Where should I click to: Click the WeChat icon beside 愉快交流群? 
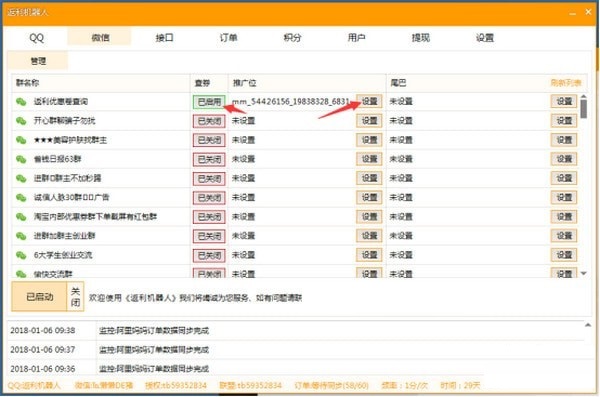[x=21, y=273]
